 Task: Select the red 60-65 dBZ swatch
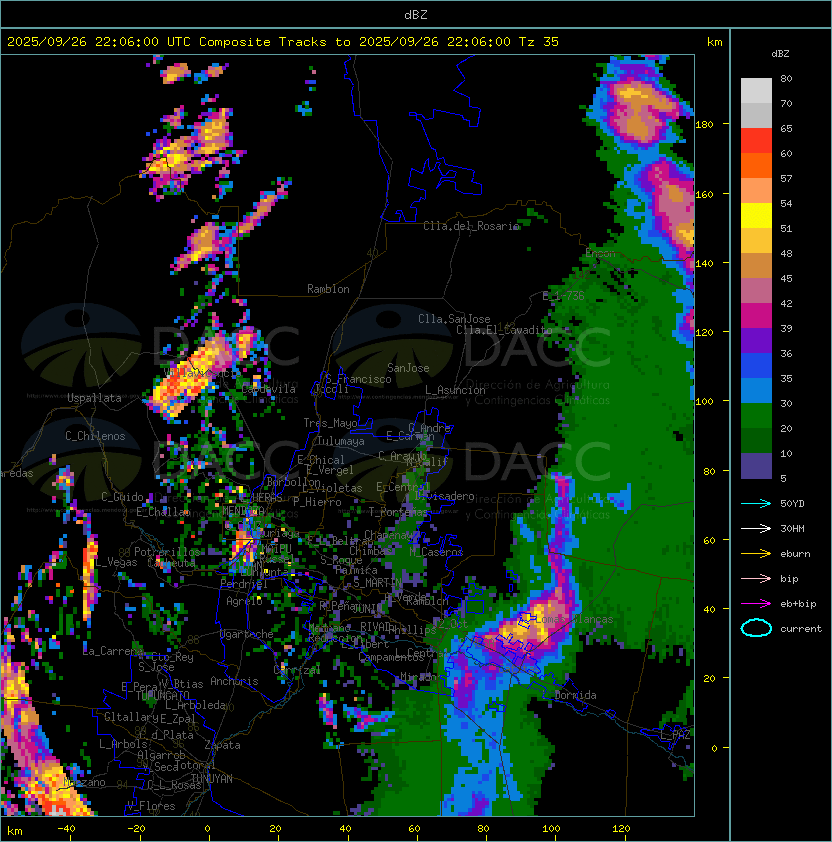pyautogui.click(x=756, y=141)
